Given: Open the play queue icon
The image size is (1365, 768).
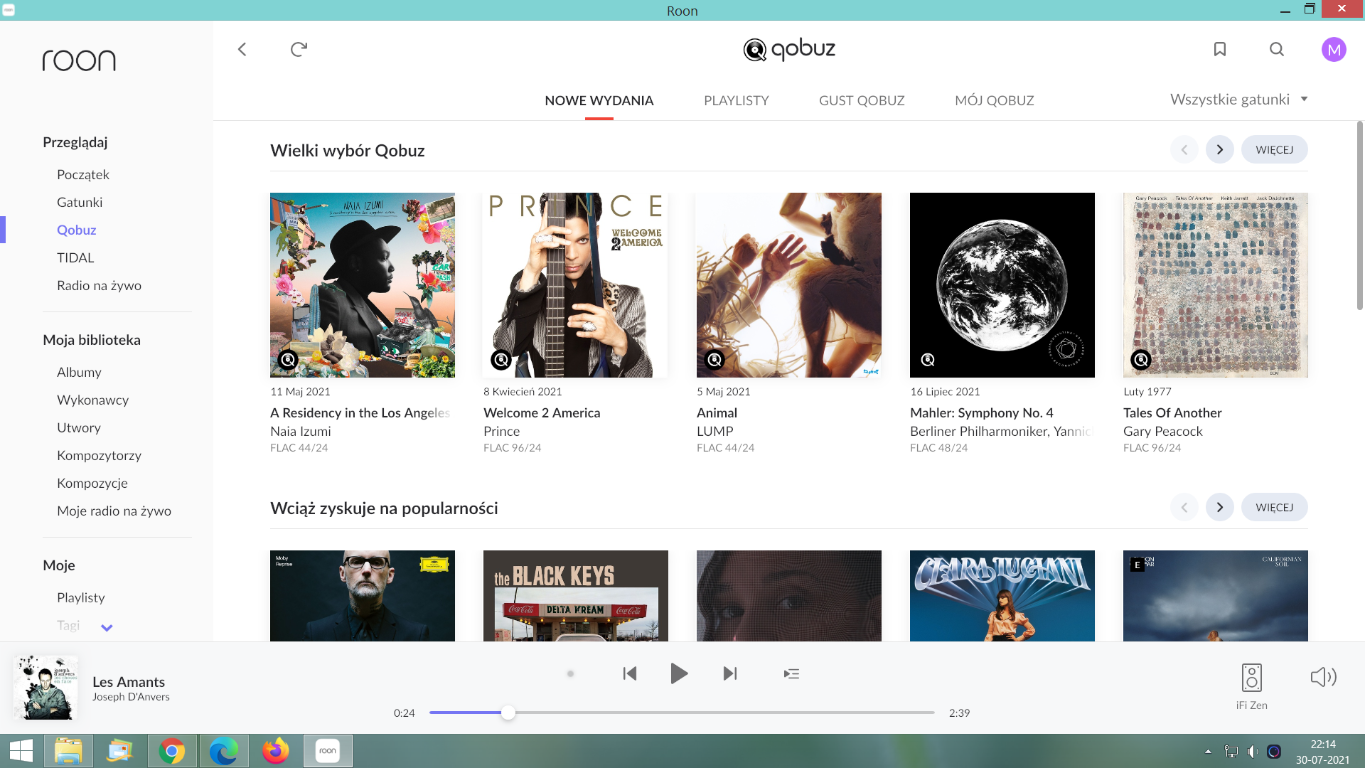Looking at the screenshot, I should [x=791, y=673].
